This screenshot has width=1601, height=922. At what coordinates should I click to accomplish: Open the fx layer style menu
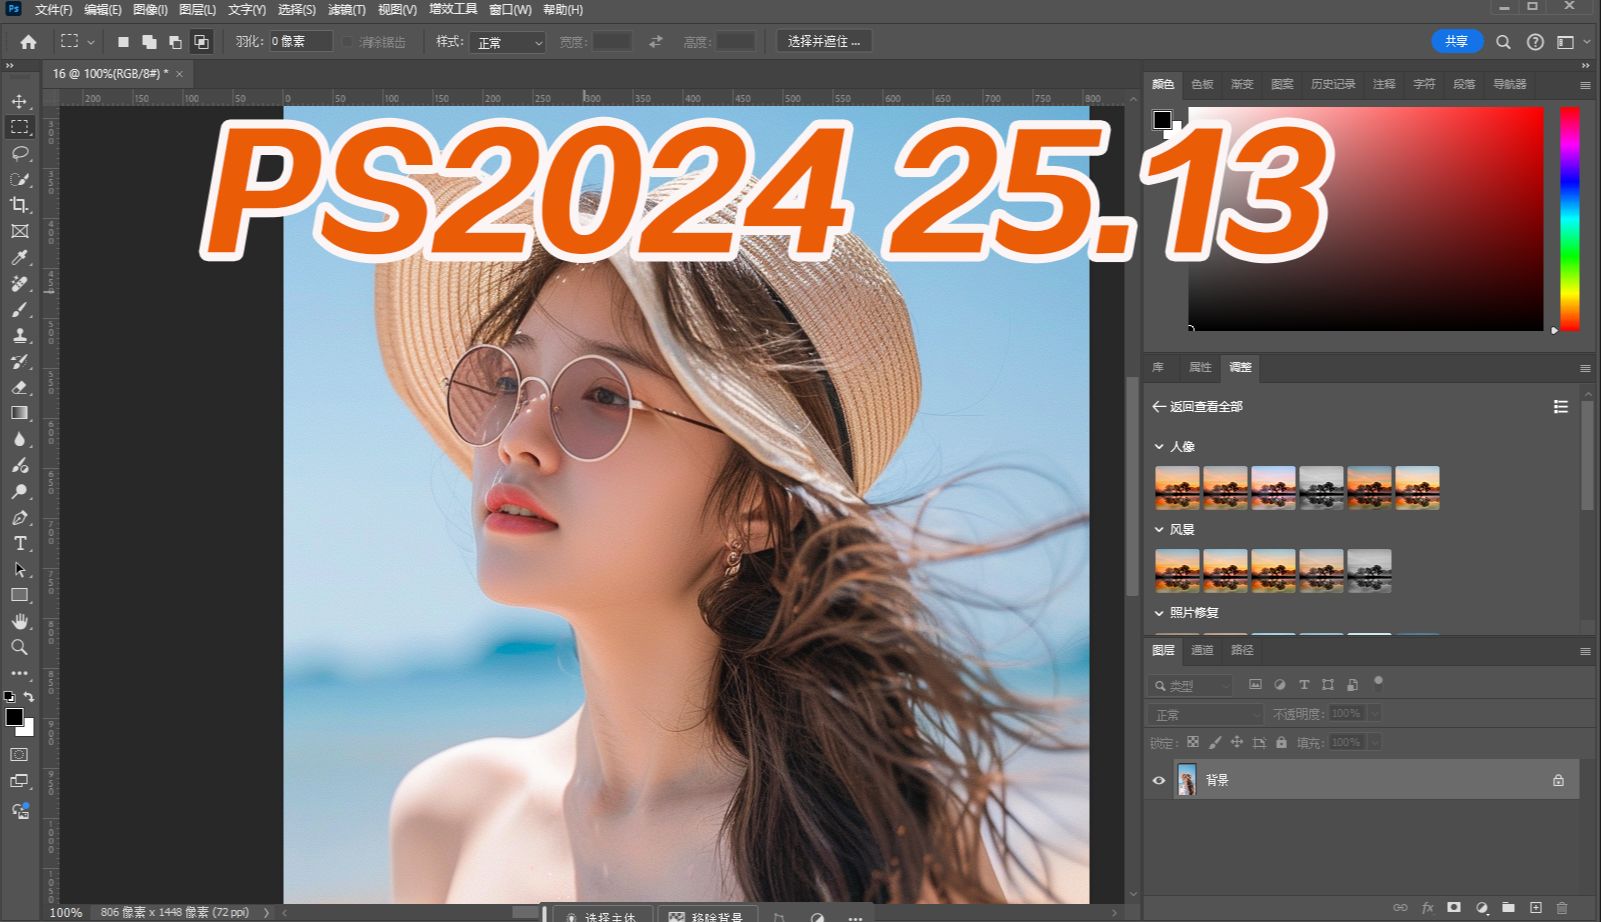pos(1428,908)
